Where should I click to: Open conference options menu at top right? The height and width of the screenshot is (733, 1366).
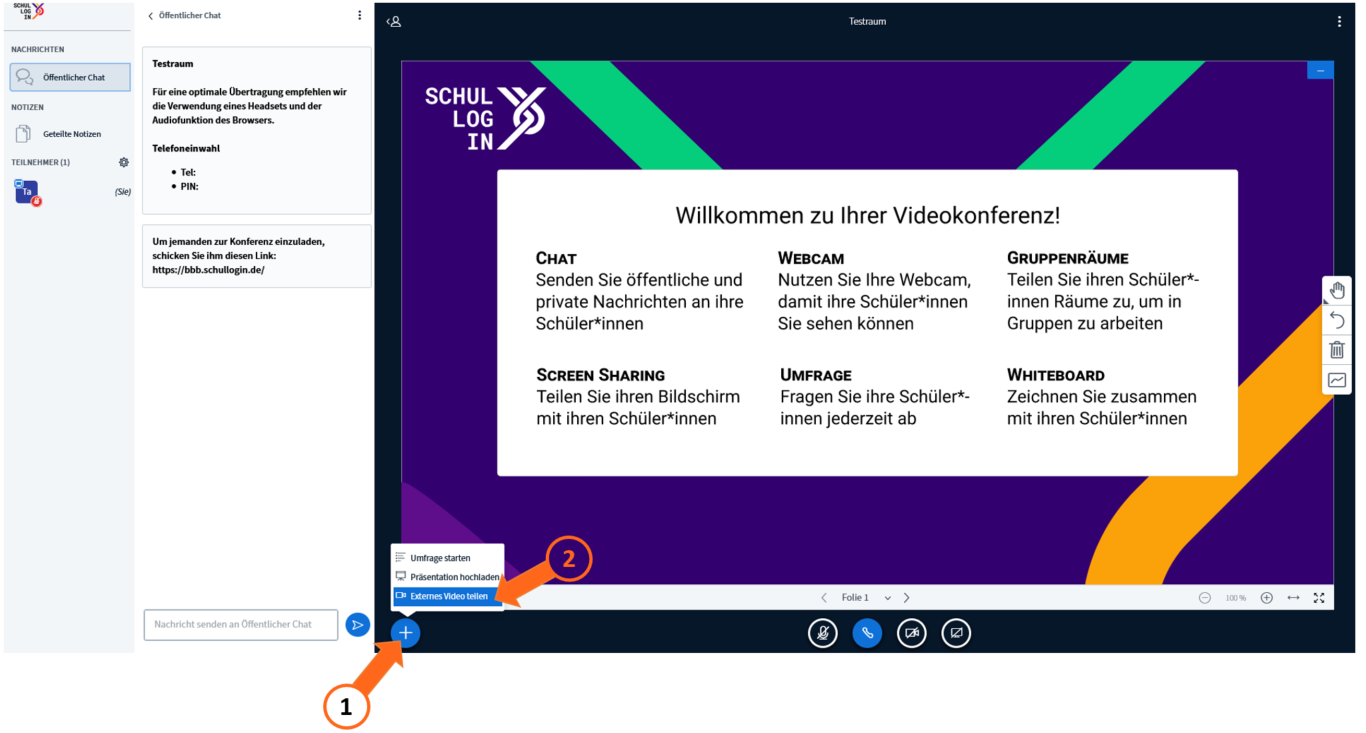[x=1340, y=21]
